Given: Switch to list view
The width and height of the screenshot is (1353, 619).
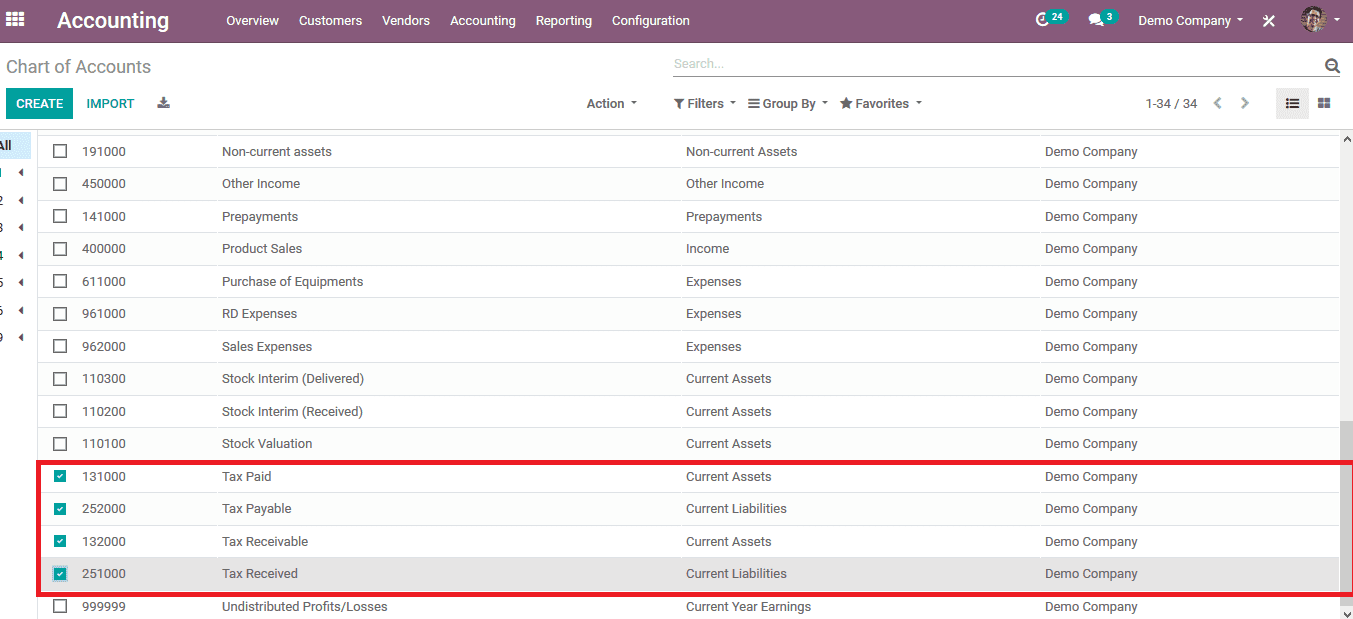Looking at the screenshot, I should (1292, 103).
